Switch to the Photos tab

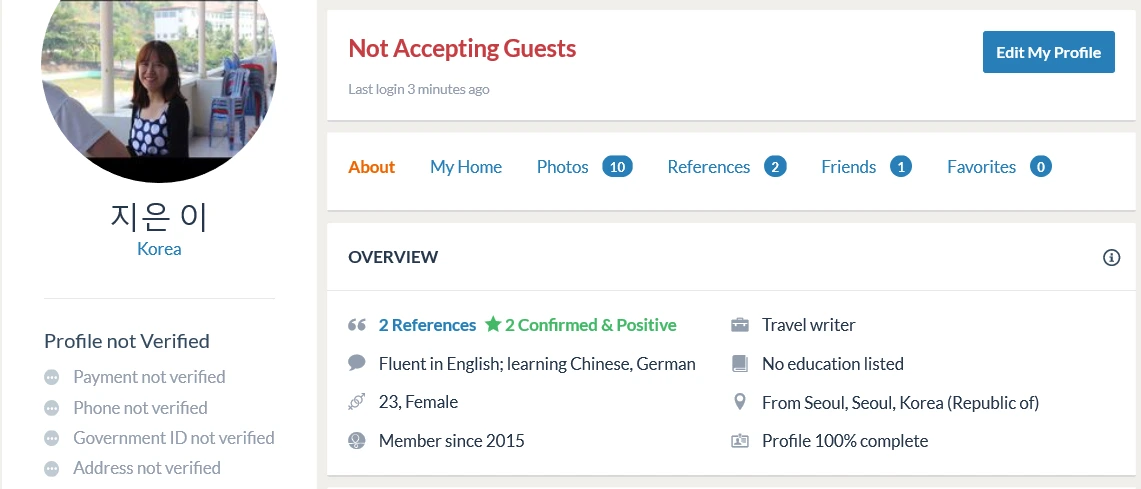click(562, 167)
